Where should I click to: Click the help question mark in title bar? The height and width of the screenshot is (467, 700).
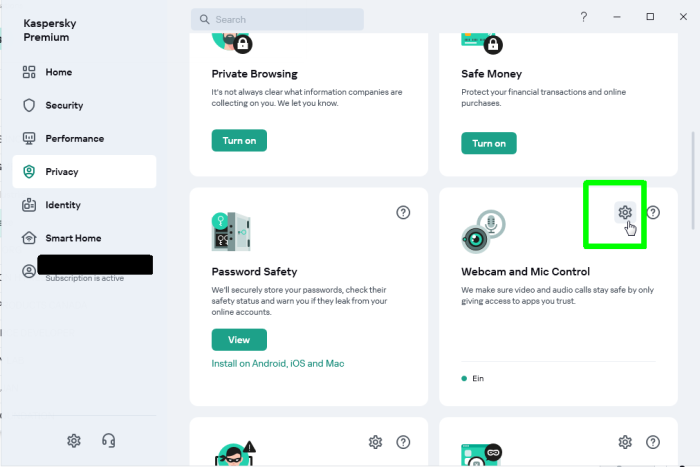pos(584,17)
